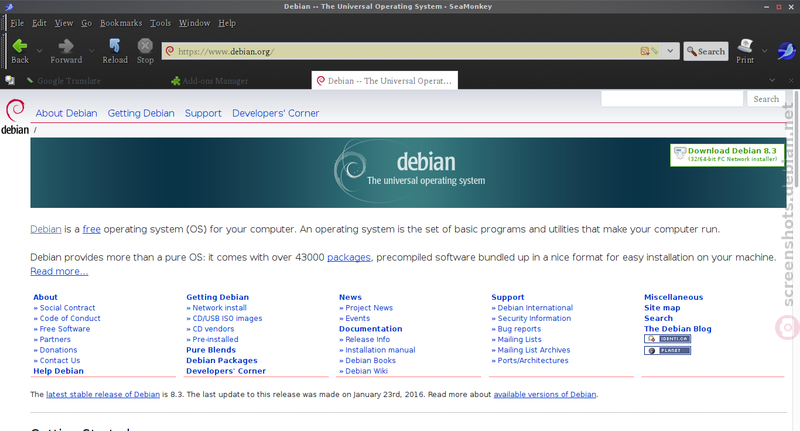Screen dimensions: 800x431
Task: Open the Project News link
Action: pos(369,308)
